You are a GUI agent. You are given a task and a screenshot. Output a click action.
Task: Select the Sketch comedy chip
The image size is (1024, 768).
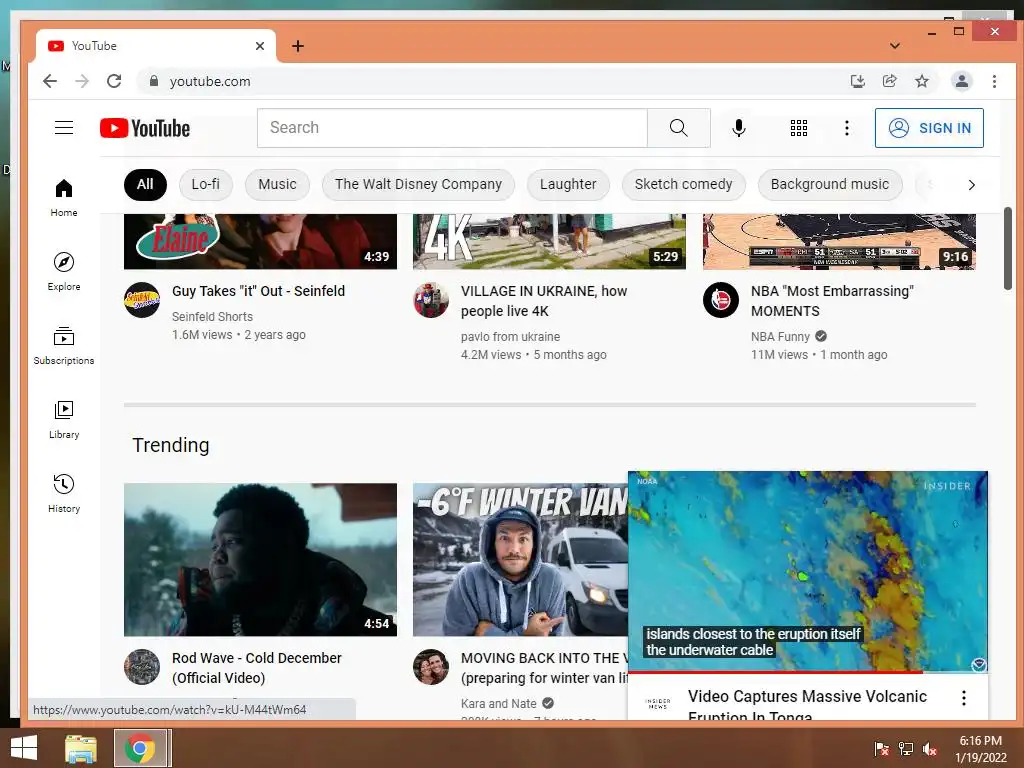pyautogui.click(x=683, y=185)
